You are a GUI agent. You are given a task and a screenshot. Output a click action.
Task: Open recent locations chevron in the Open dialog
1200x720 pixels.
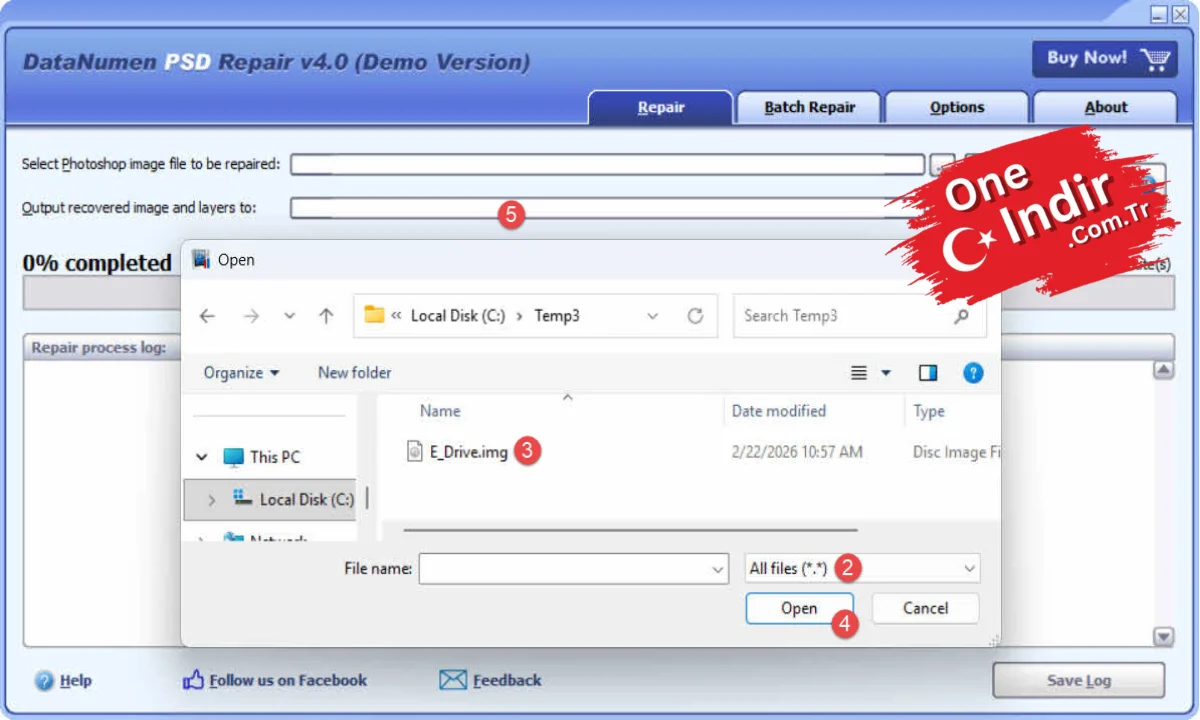[x=290, y=316]
